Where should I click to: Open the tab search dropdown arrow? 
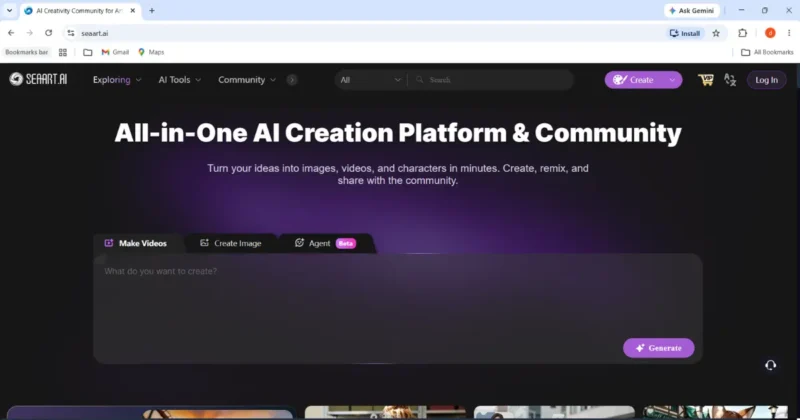(x=9, y=10)
